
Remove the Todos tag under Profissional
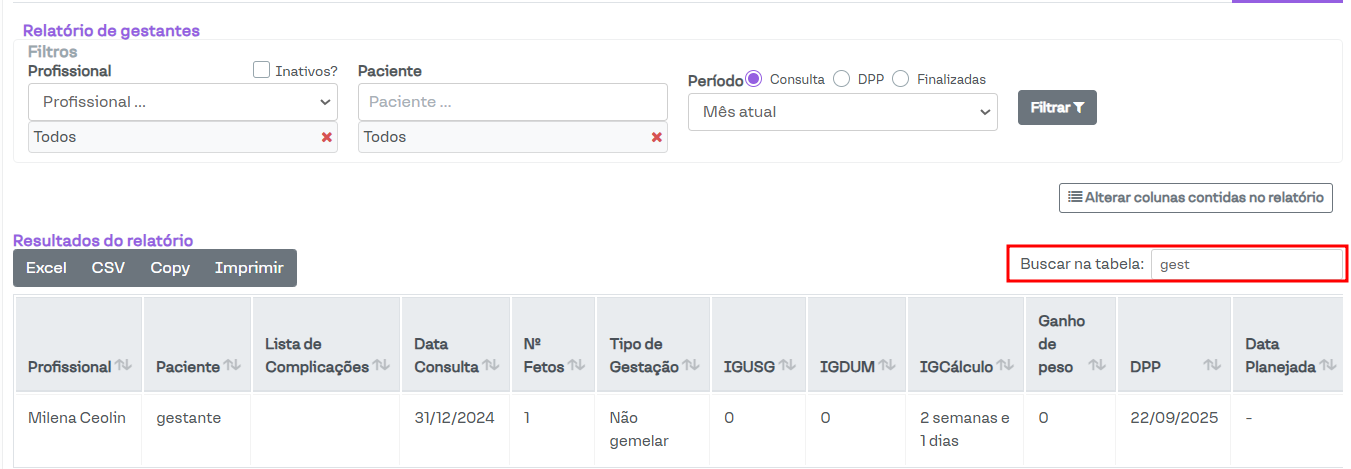[326, 137]
